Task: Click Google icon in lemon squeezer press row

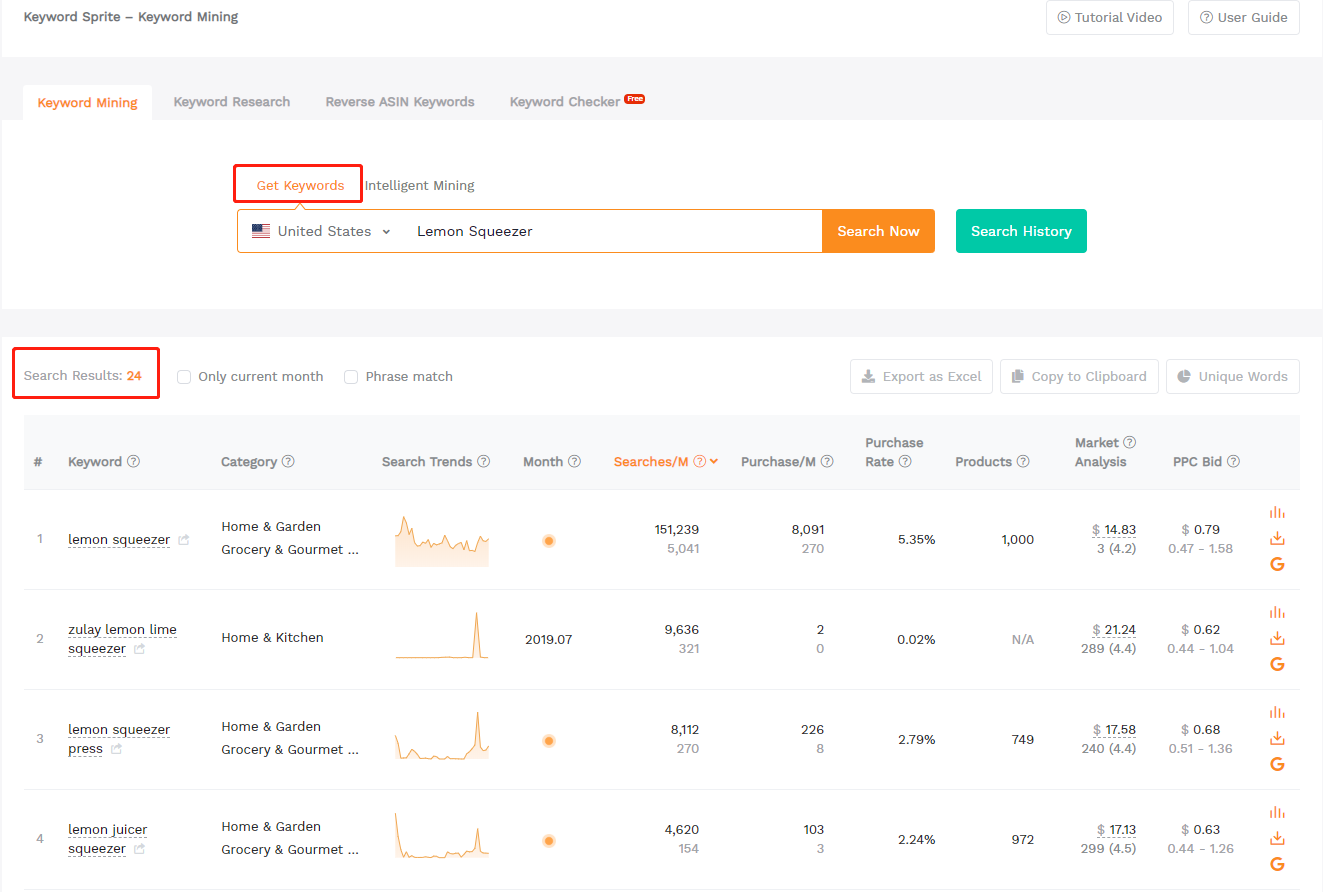Action: [1277, 764]
